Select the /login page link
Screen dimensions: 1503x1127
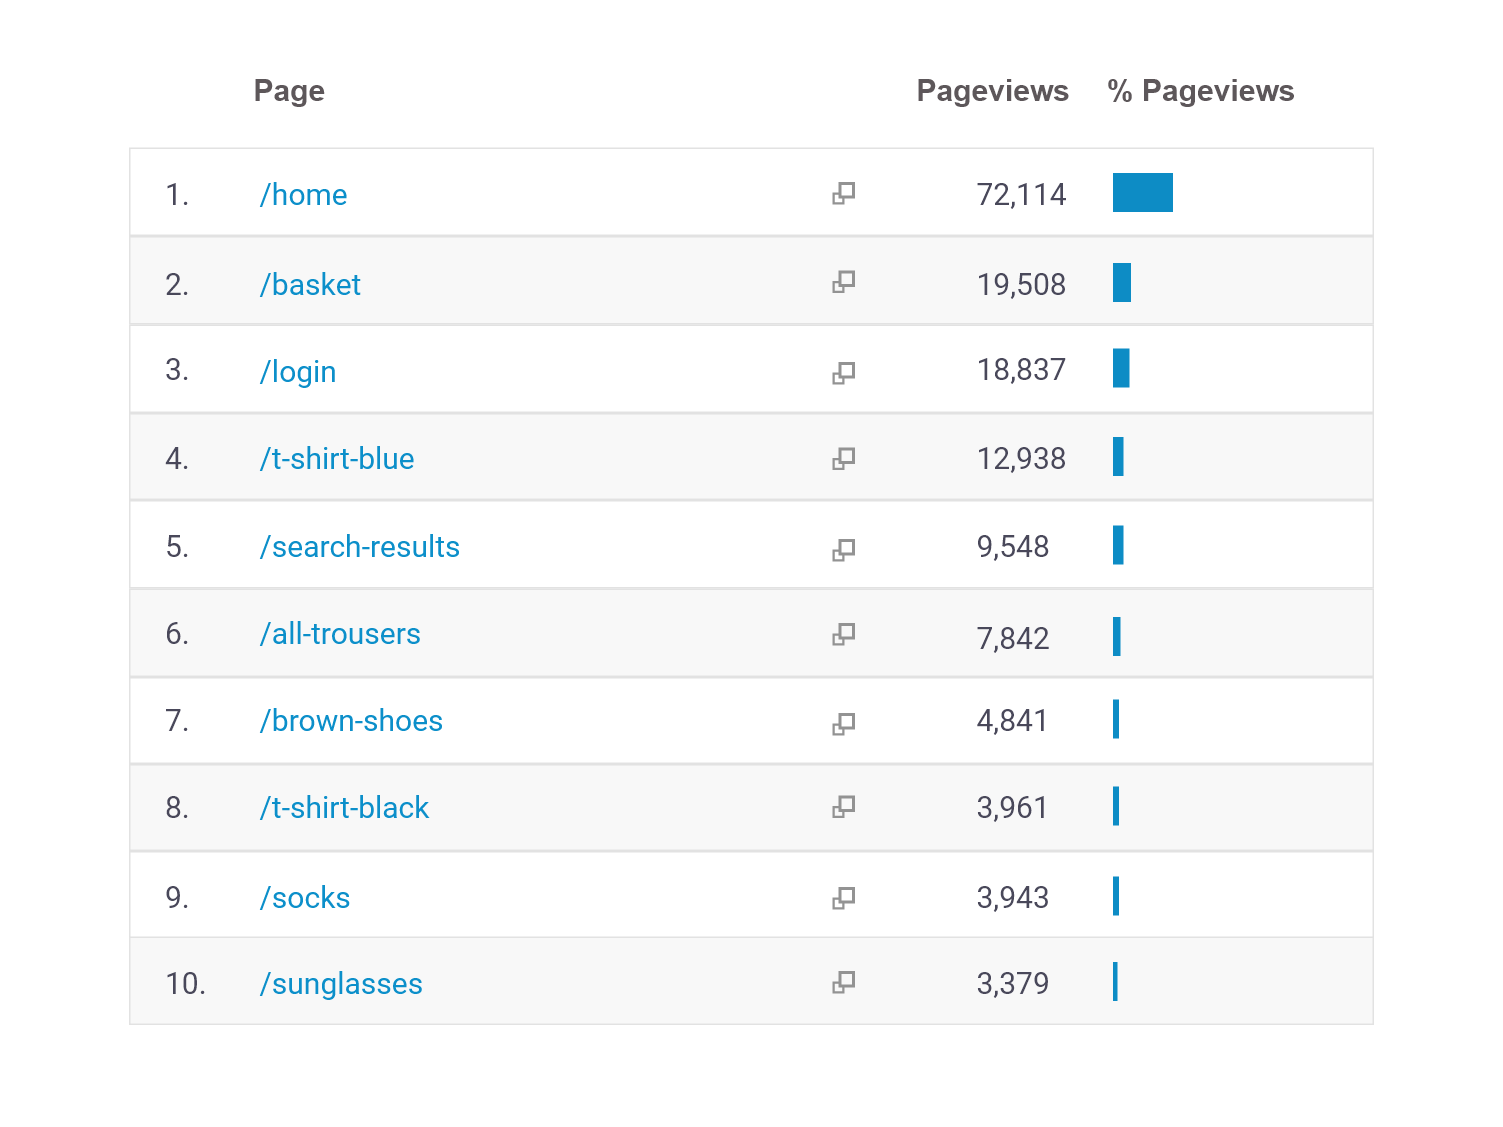[x=298, y=372]
